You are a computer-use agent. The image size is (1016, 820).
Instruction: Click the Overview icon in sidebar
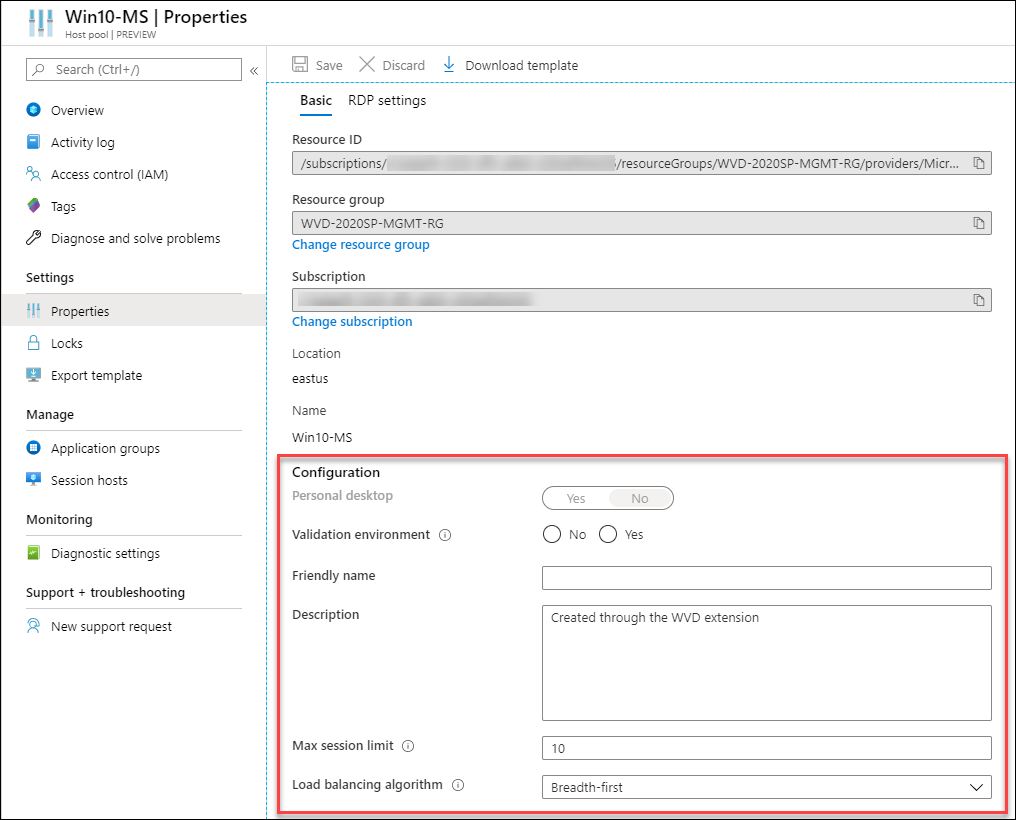tap(34, 109)
